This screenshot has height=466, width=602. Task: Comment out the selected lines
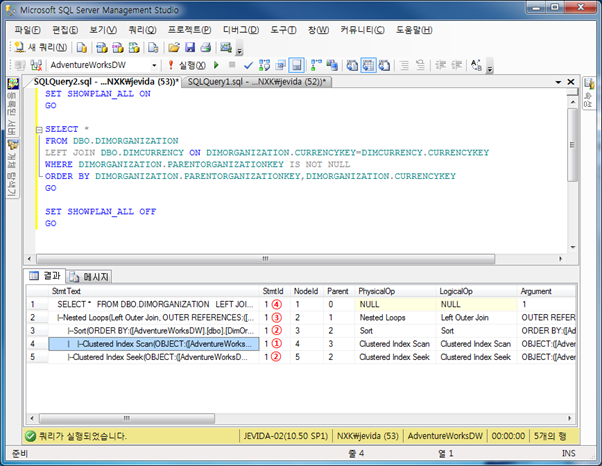point(404,65)
